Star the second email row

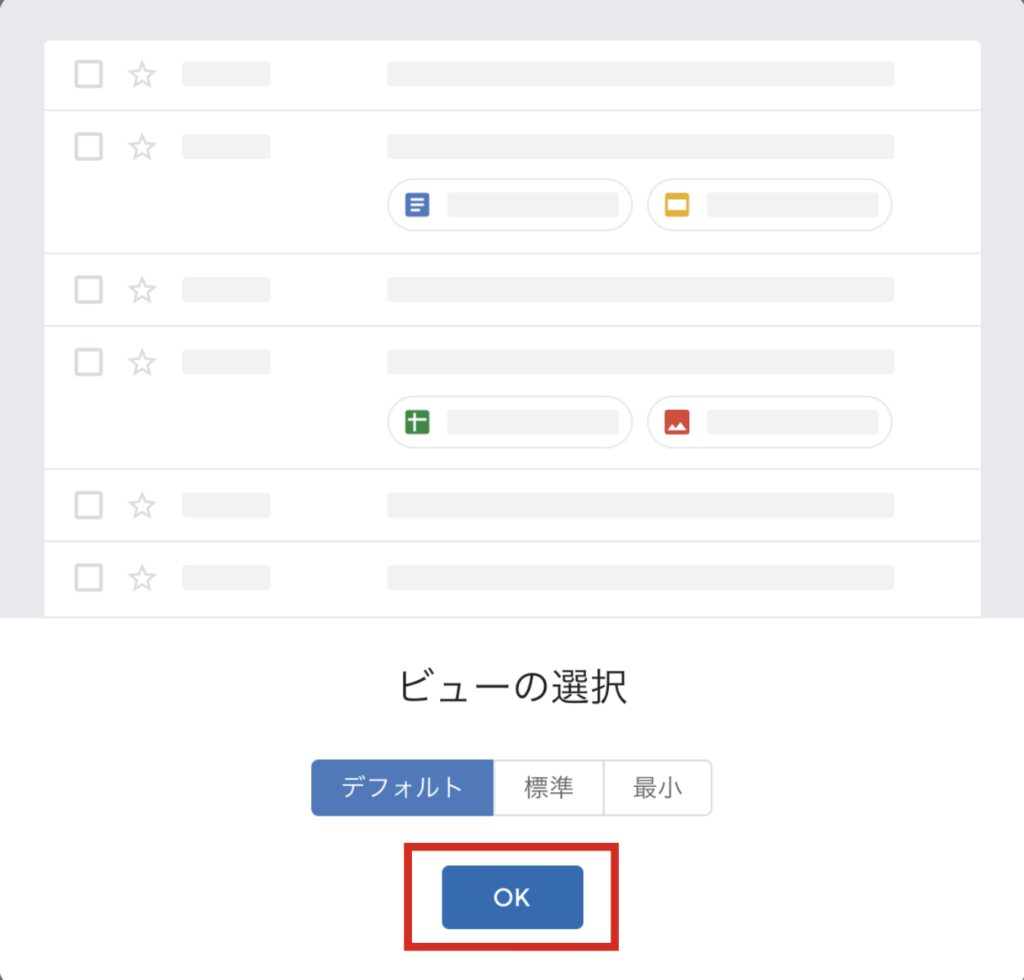[143, 147]
